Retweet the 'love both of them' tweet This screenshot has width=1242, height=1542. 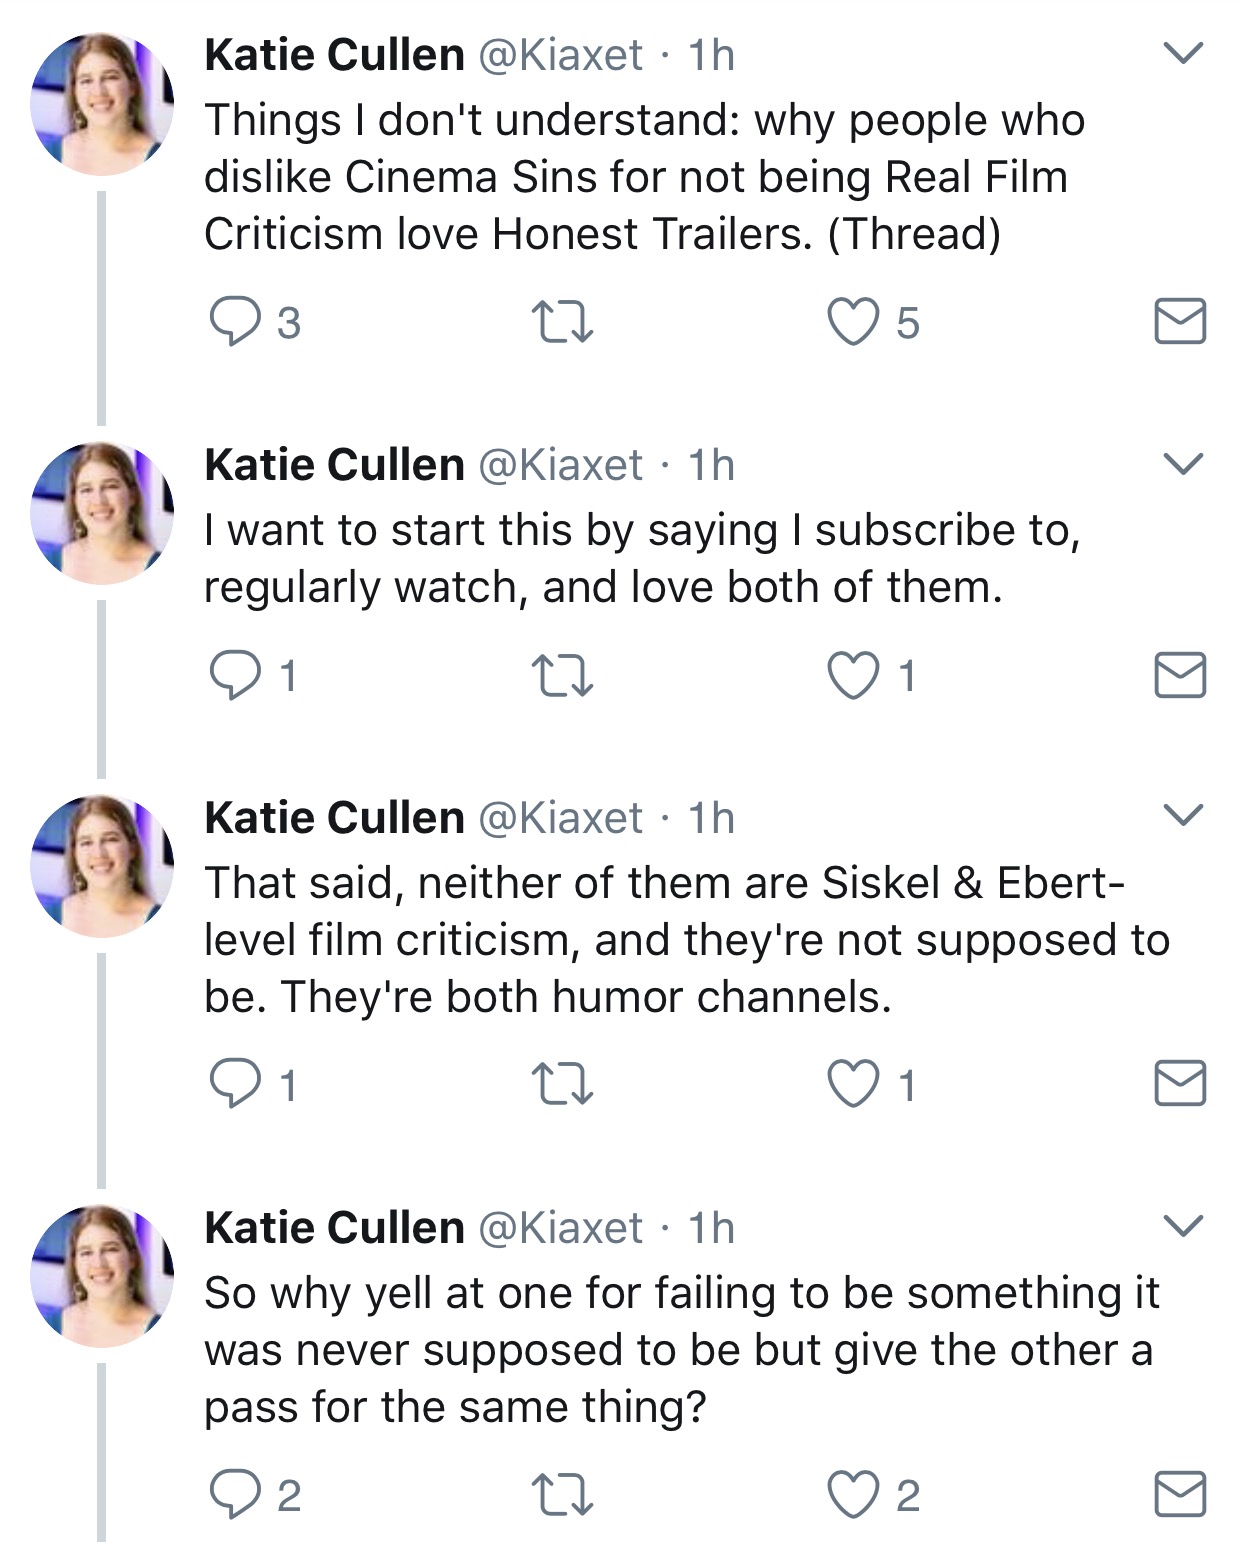click(562, 675)
